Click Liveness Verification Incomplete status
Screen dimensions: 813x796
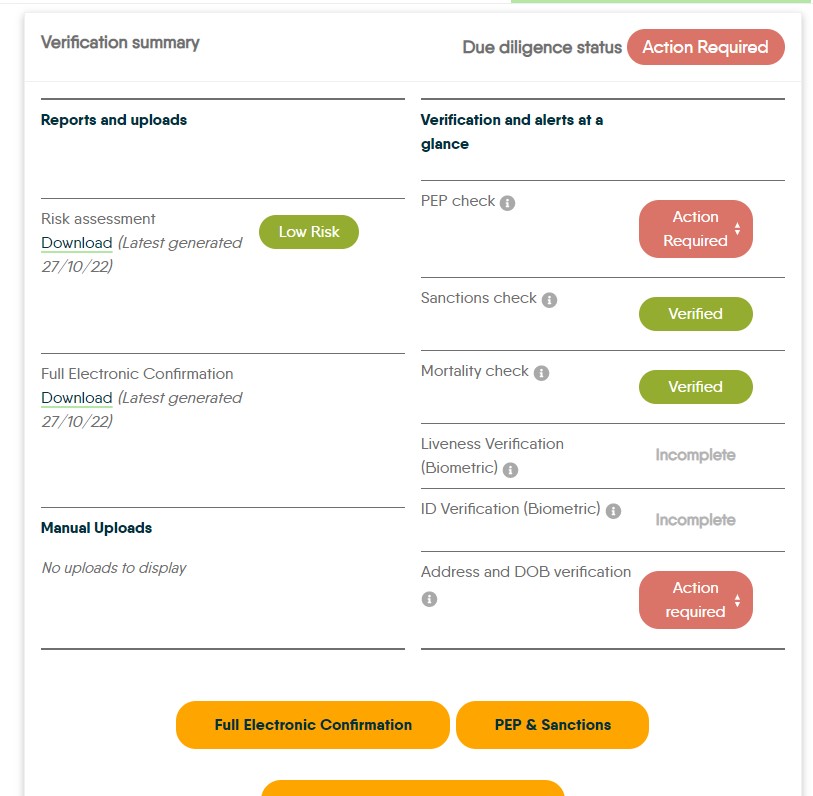click(x=695, y=455)
